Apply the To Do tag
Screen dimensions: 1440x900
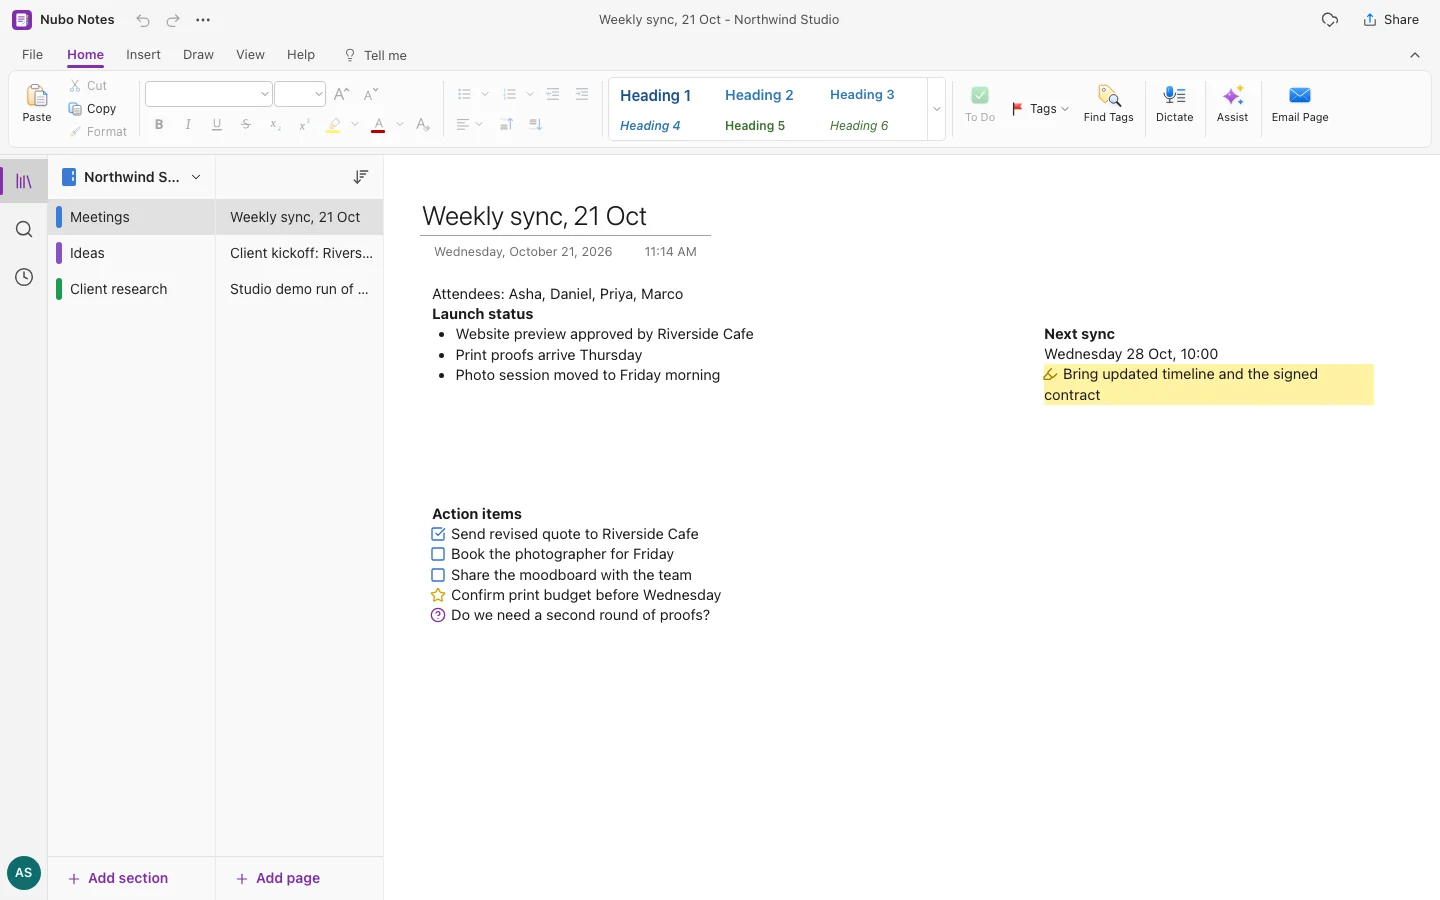[980, 103]
